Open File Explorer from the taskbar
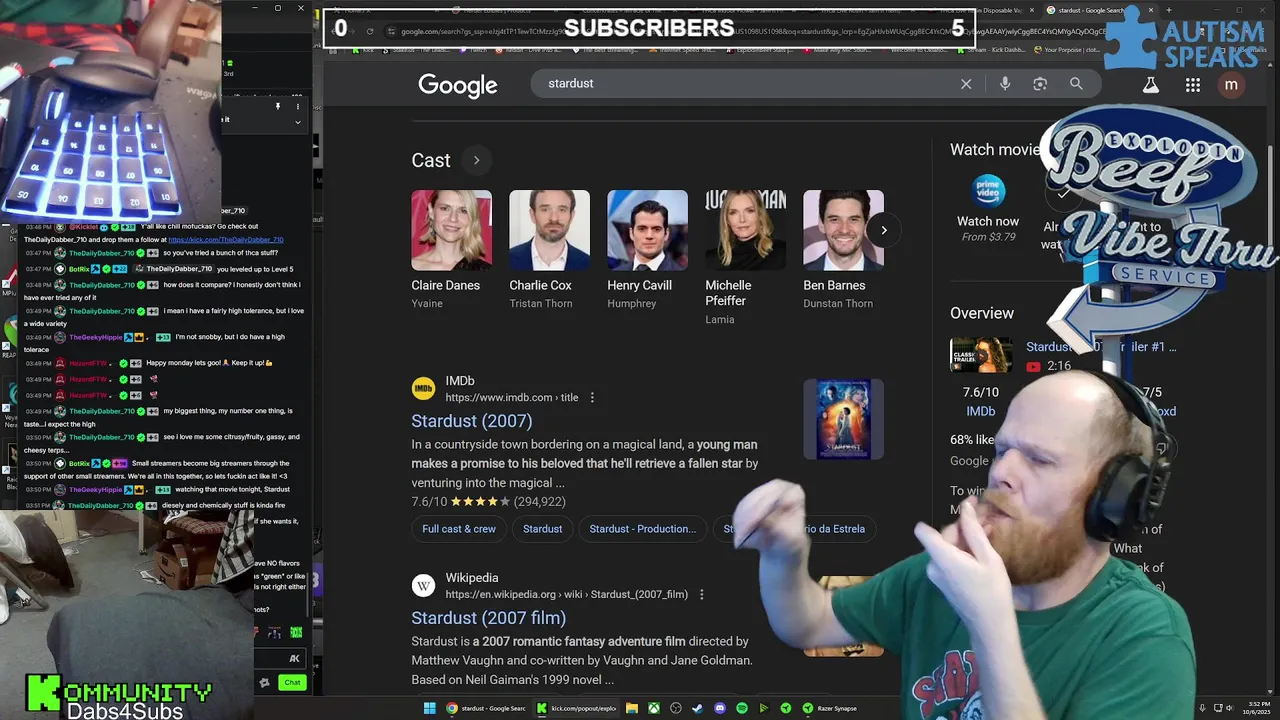The width and height of the screenshot is (1280, 720). [x=632, y=708]
